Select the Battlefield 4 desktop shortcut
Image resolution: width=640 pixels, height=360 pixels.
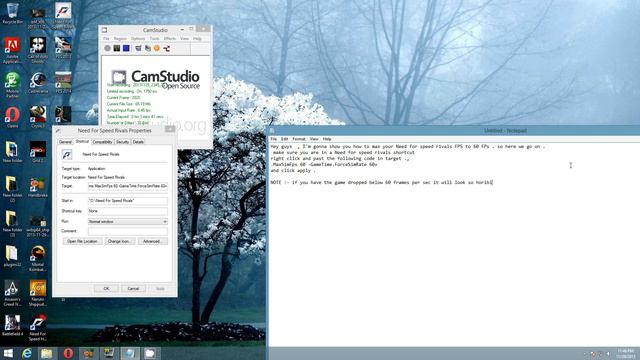tap(12, 325)
